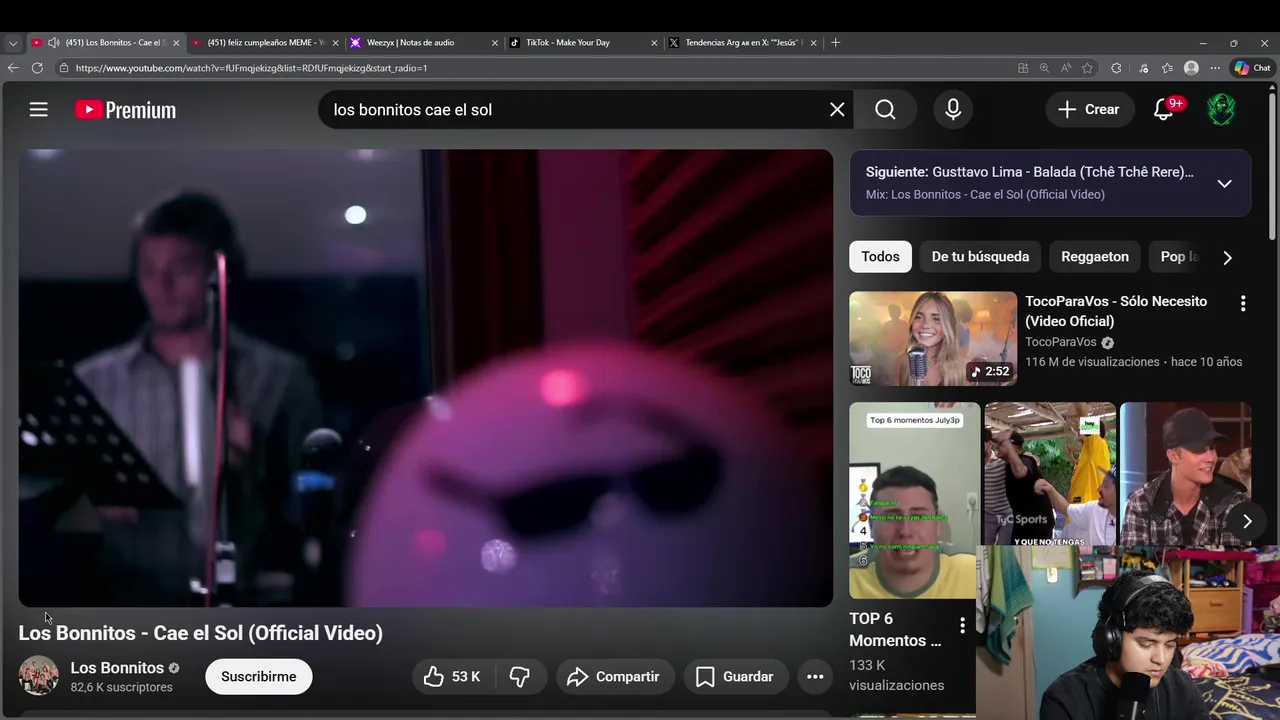
Task: Start Read aloud
Action: [x=1066, y=68]
